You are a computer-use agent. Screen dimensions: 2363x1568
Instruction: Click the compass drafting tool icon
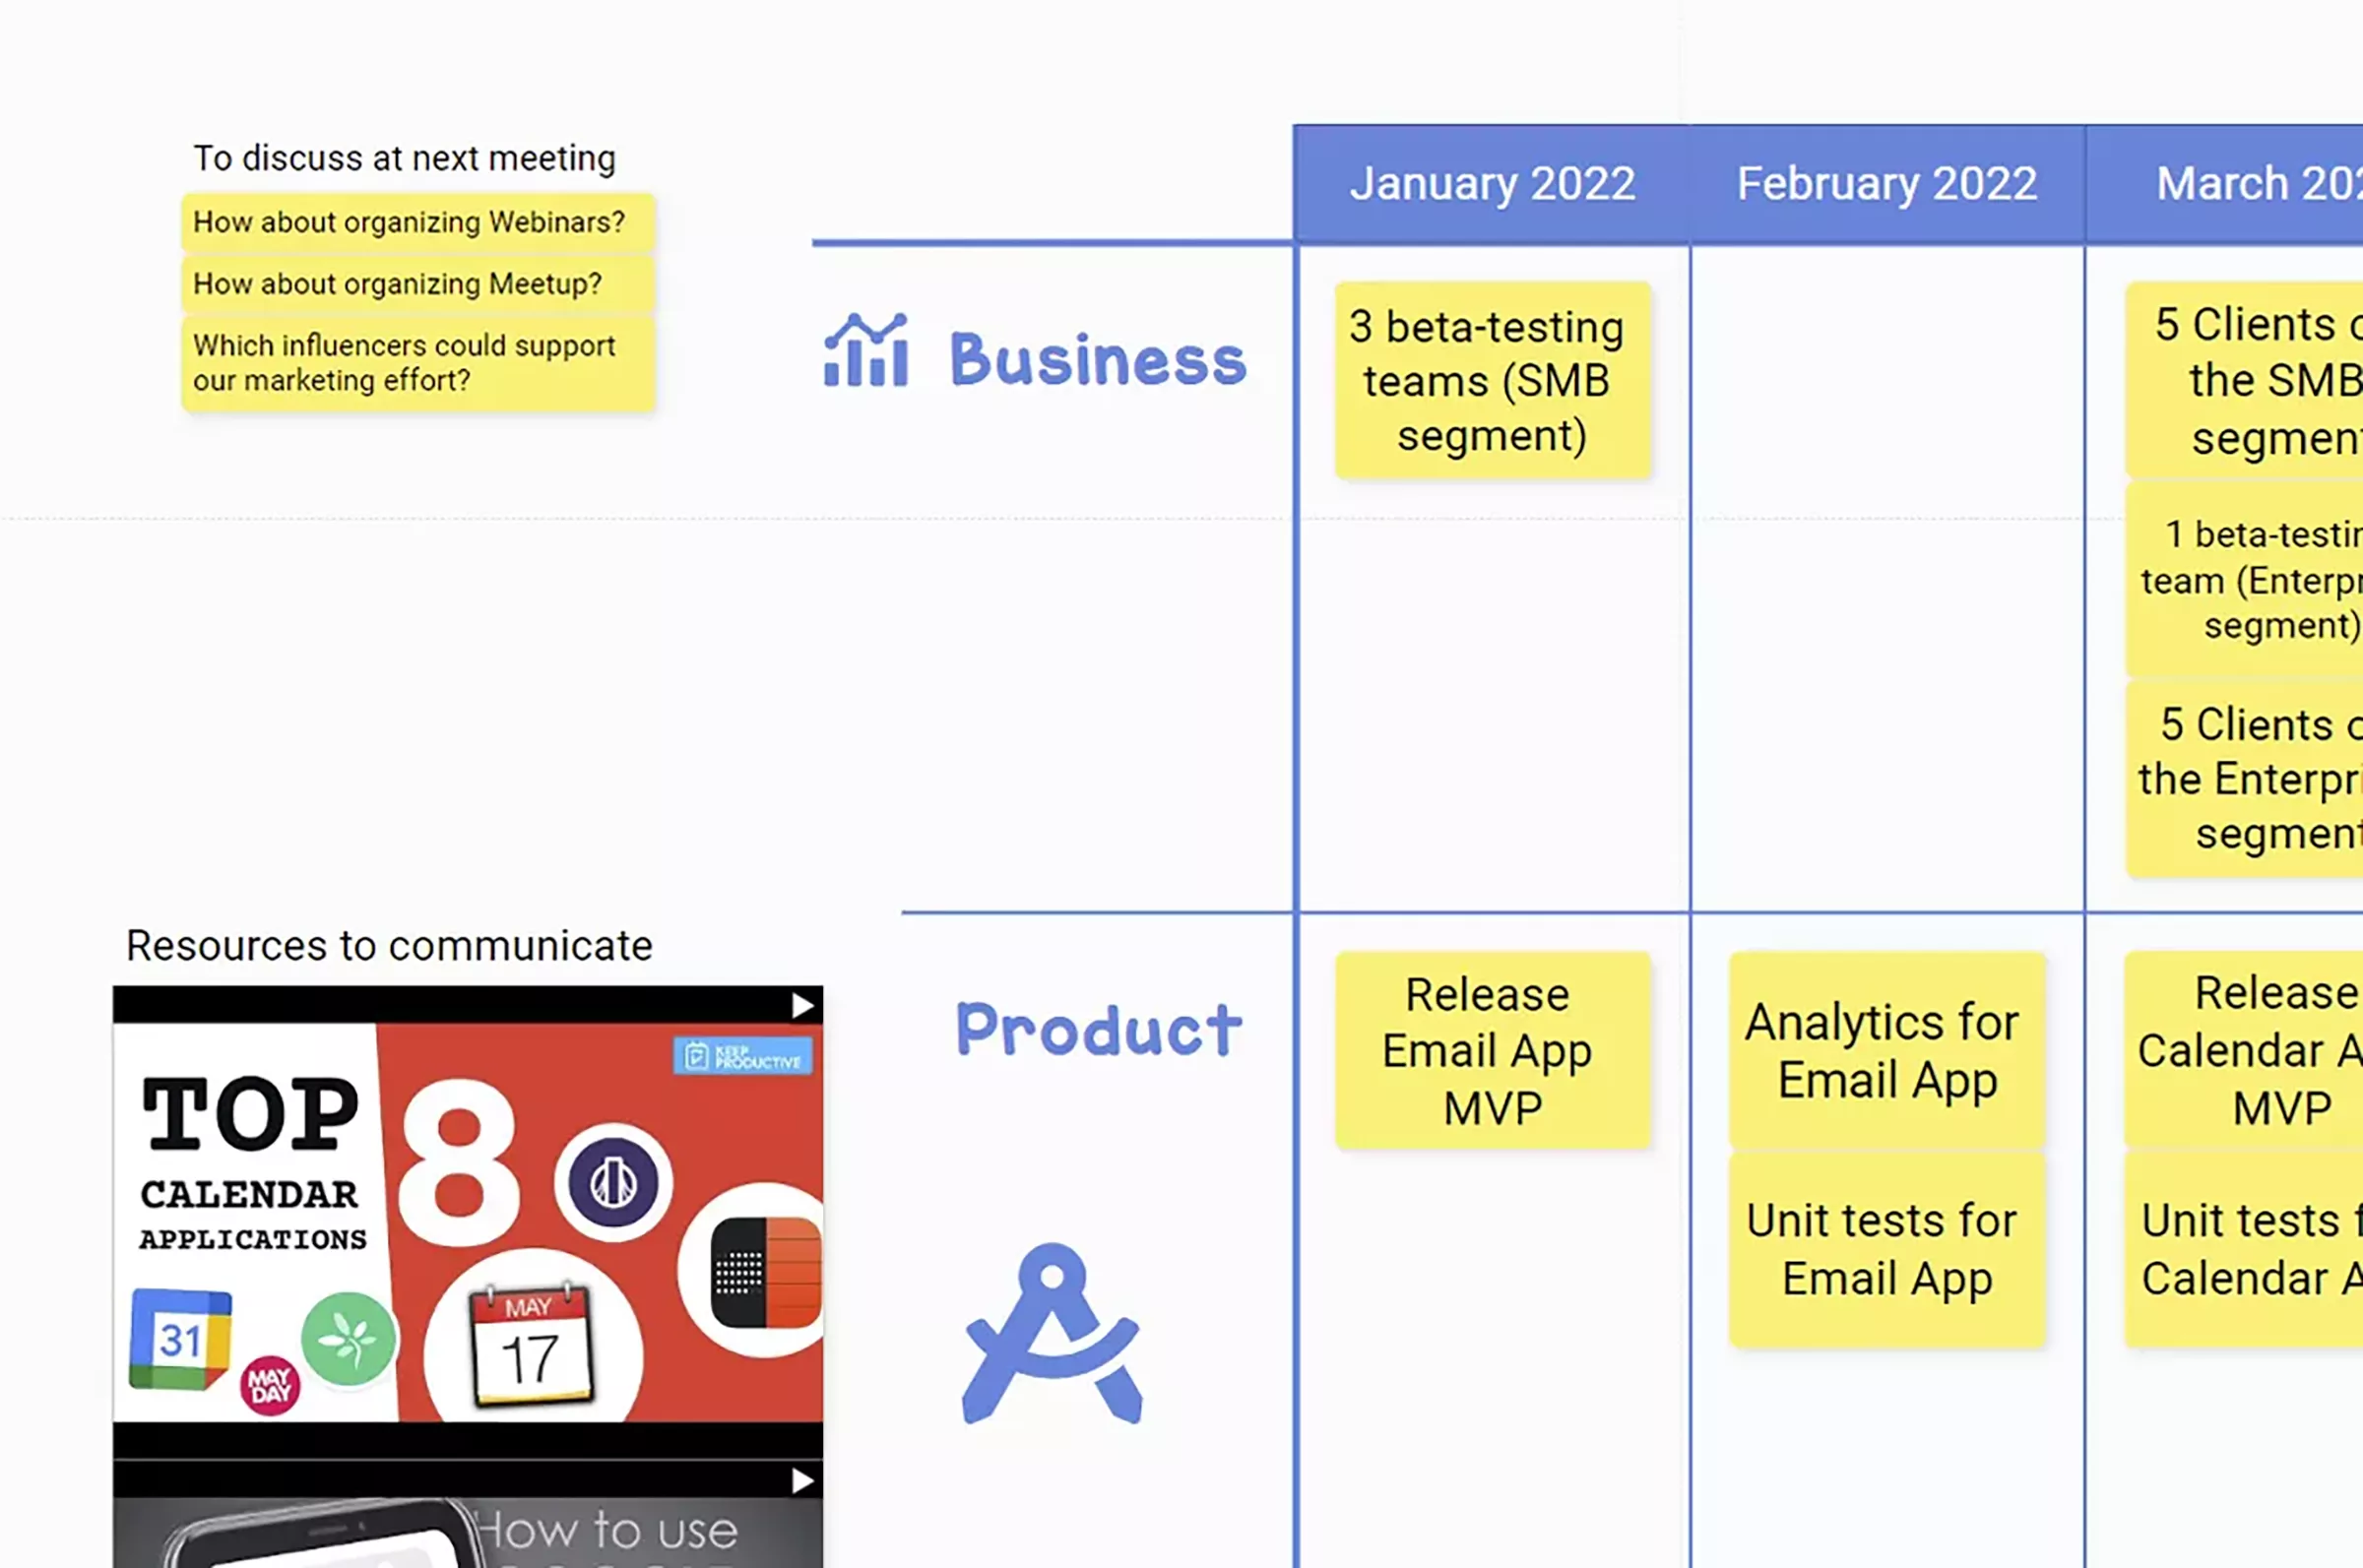click(1052, 1332)
